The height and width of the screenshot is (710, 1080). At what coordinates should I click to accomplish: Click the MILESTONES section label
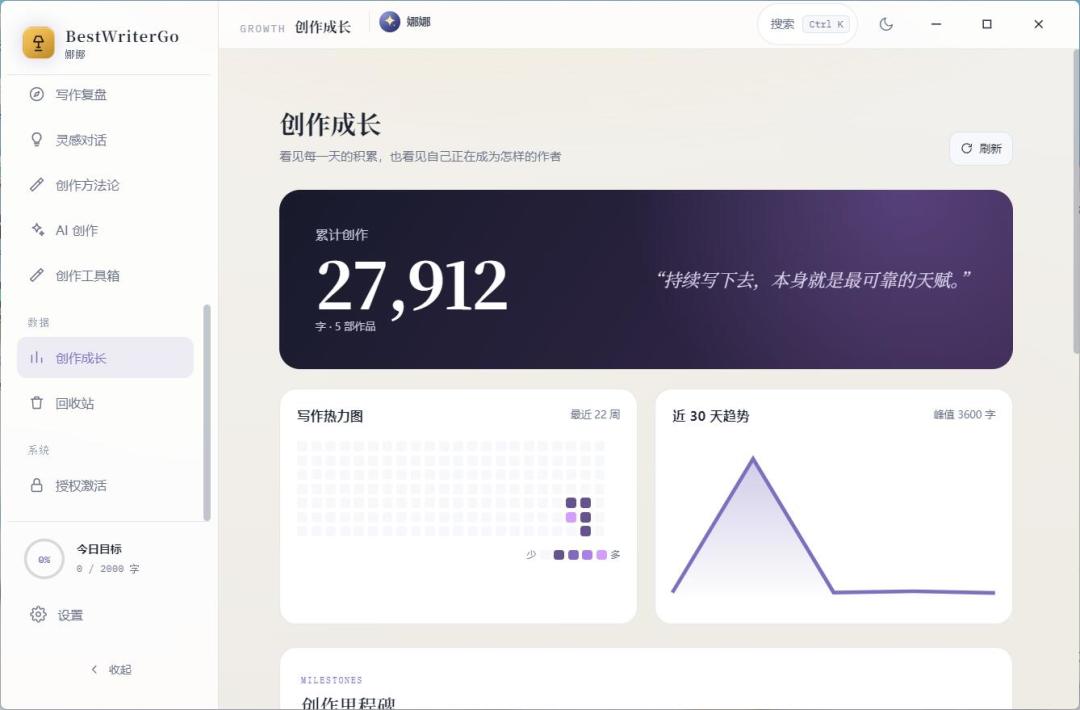point(331,680)
